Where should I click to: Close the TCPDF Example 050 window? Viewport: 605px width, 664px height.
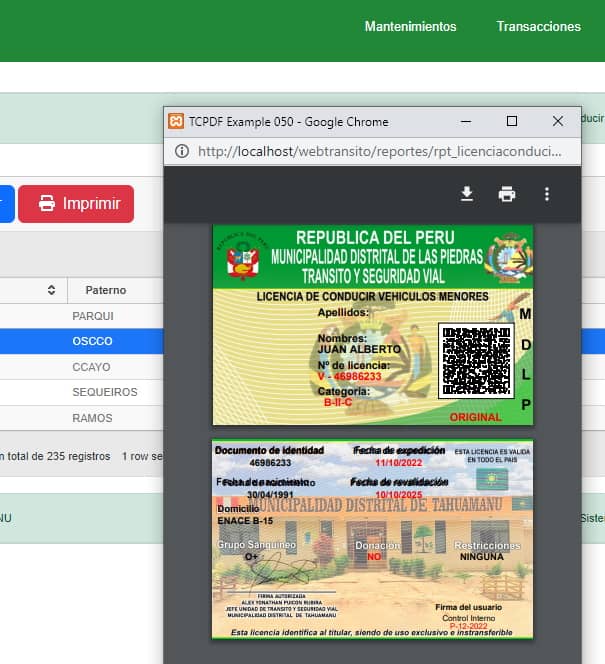click(x=558, y=121)
